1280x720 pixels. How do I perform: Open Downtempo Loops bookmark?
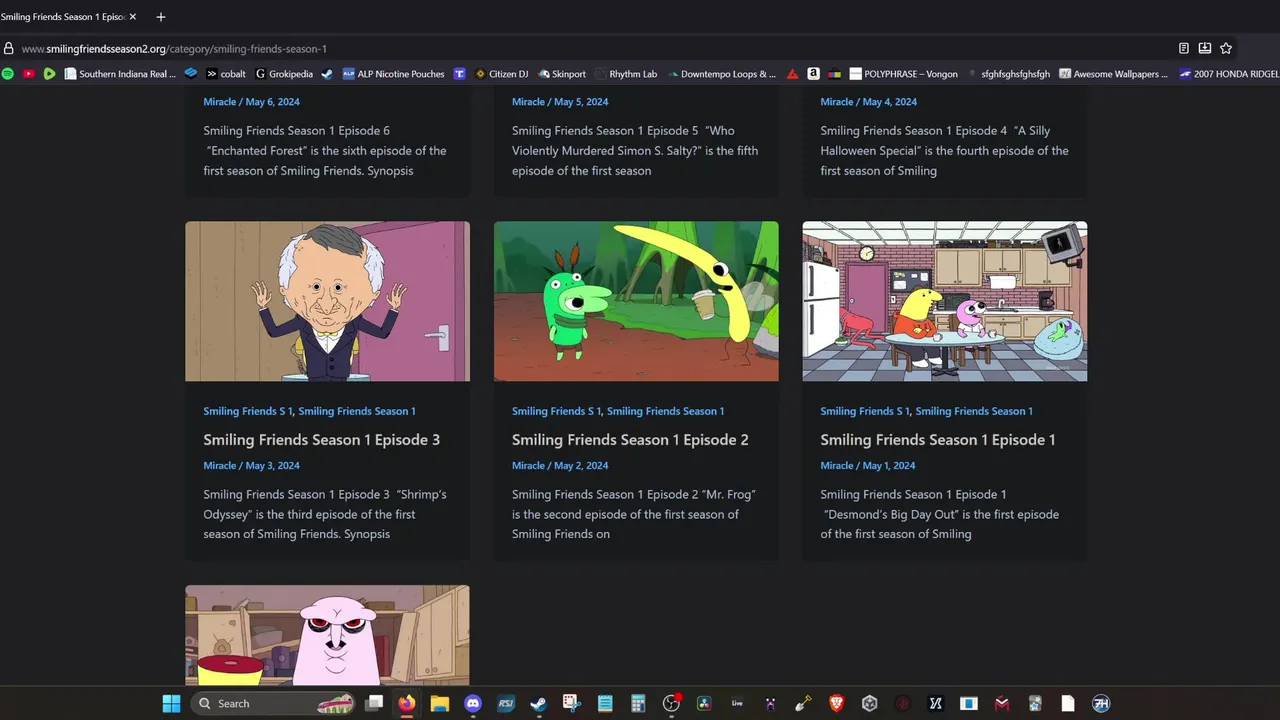point(722,74)
